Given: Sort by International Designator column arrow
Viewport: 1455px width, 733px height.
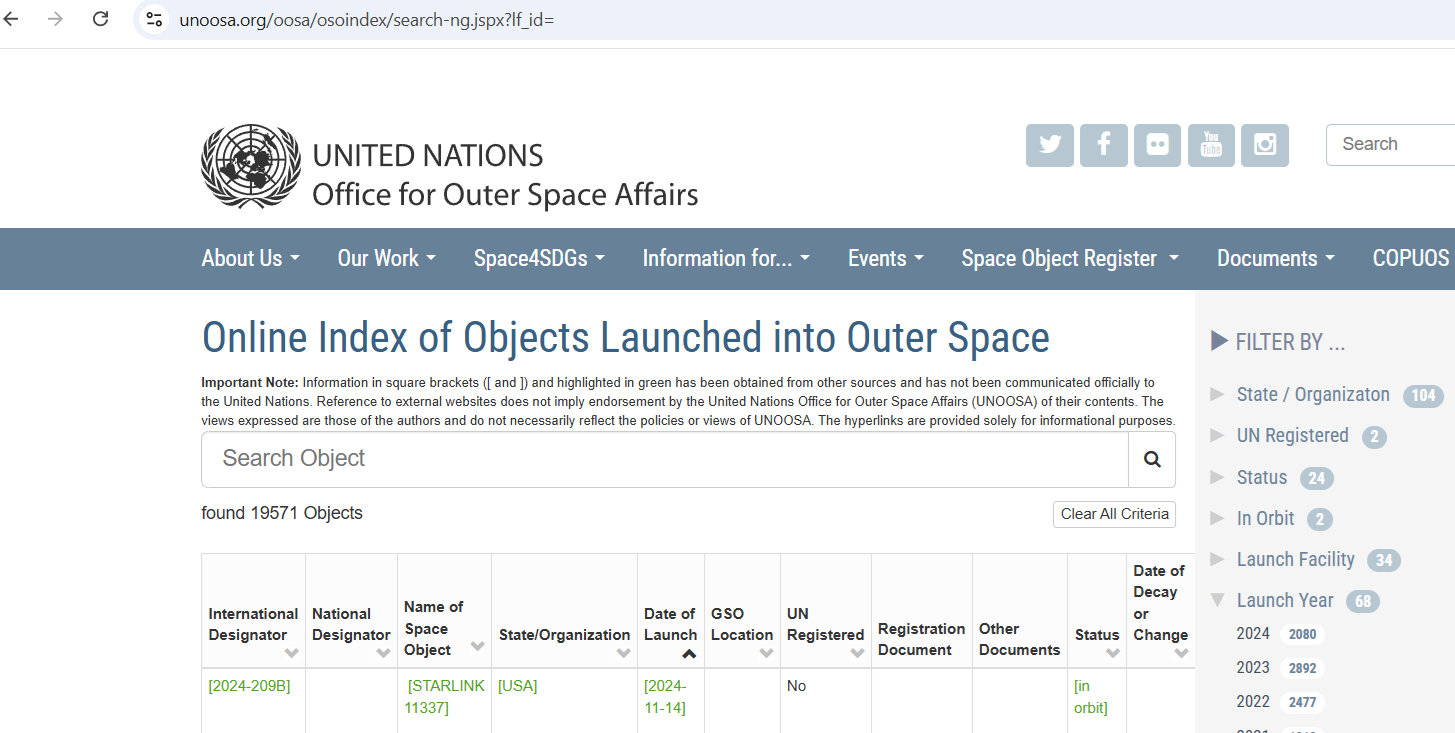Looking at the screenshot, I should 292,653.
